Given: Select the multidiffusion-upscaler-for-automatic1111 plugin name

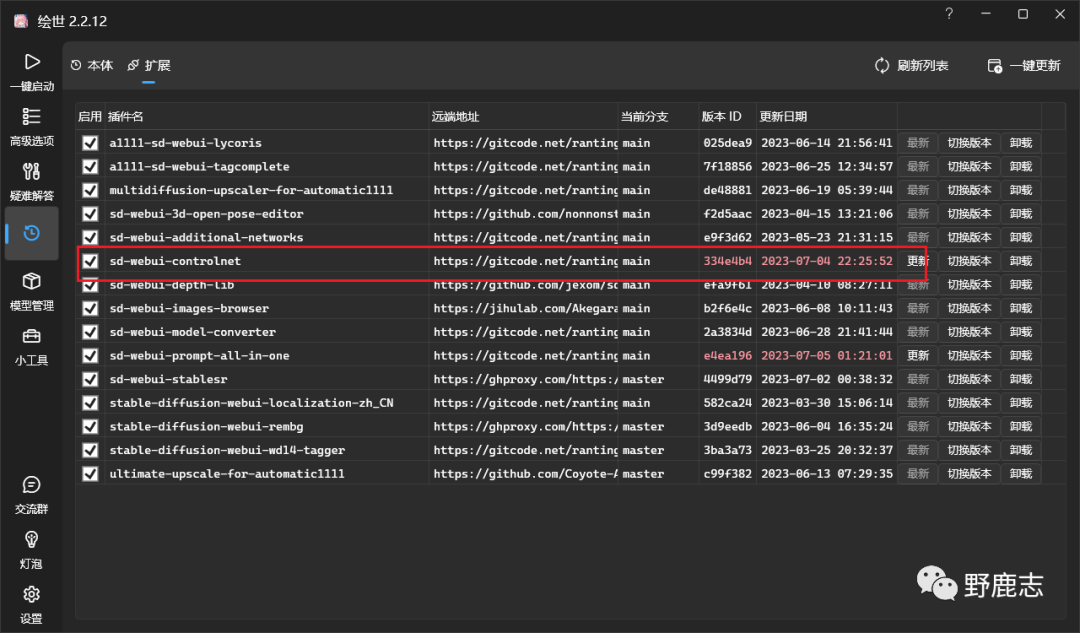Looking at the screenshot, I should 251,190.
